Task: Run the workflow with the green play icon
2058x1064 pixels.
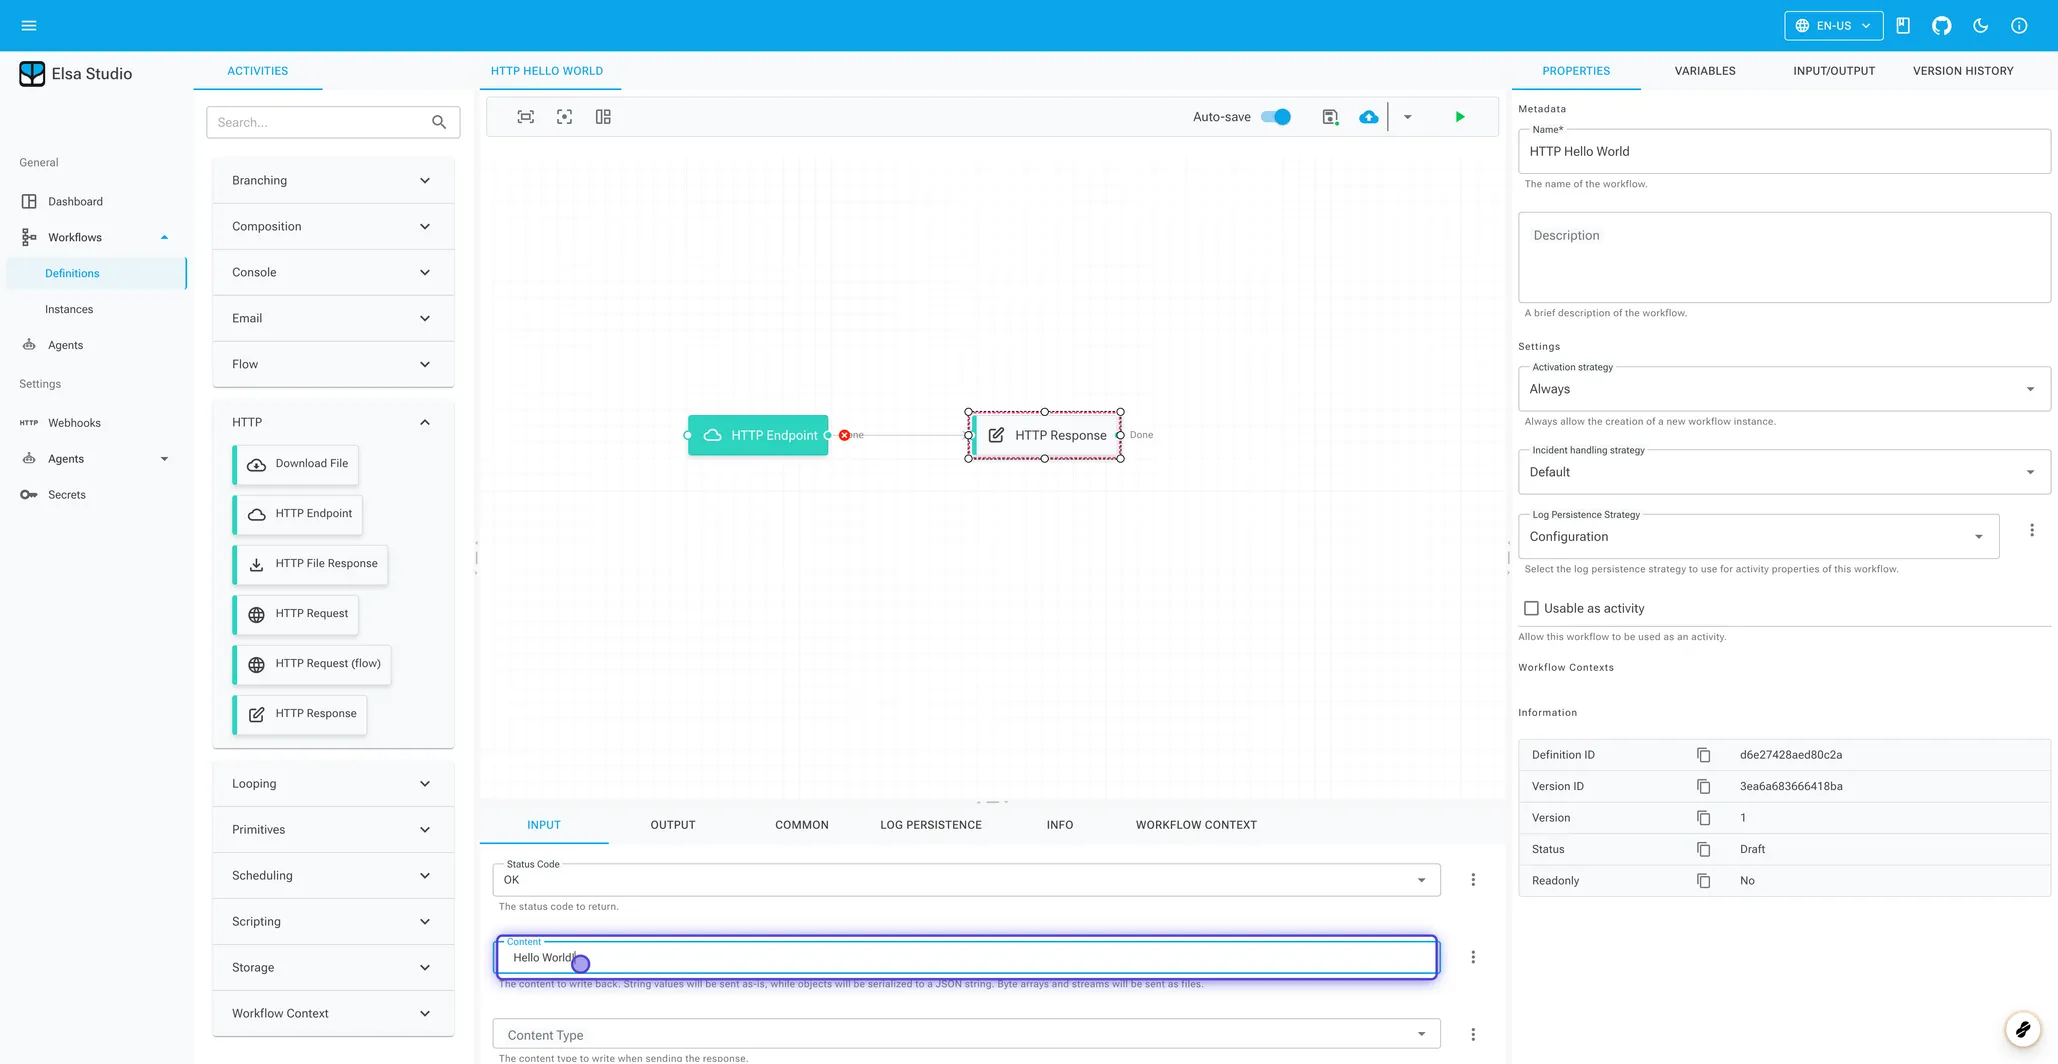Action: click(1459, 117)
